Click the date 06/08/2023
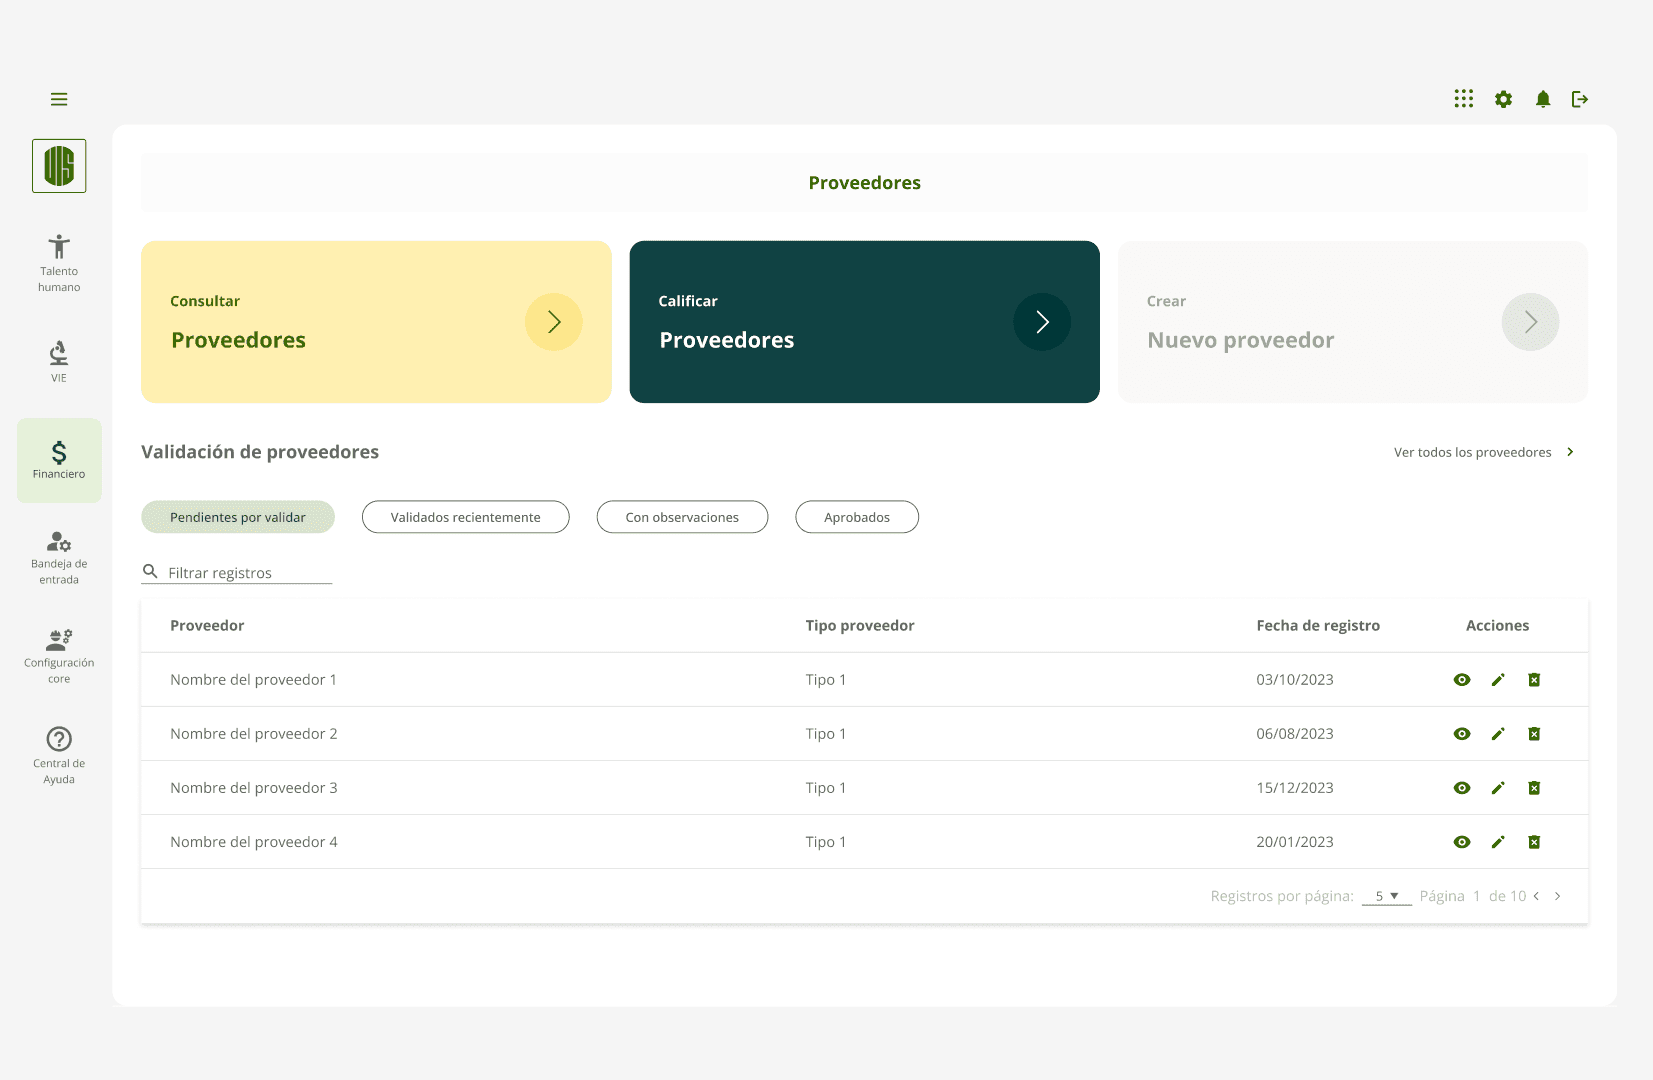Viewport: 1653px width, 1080px height. tap(1295, 734)
